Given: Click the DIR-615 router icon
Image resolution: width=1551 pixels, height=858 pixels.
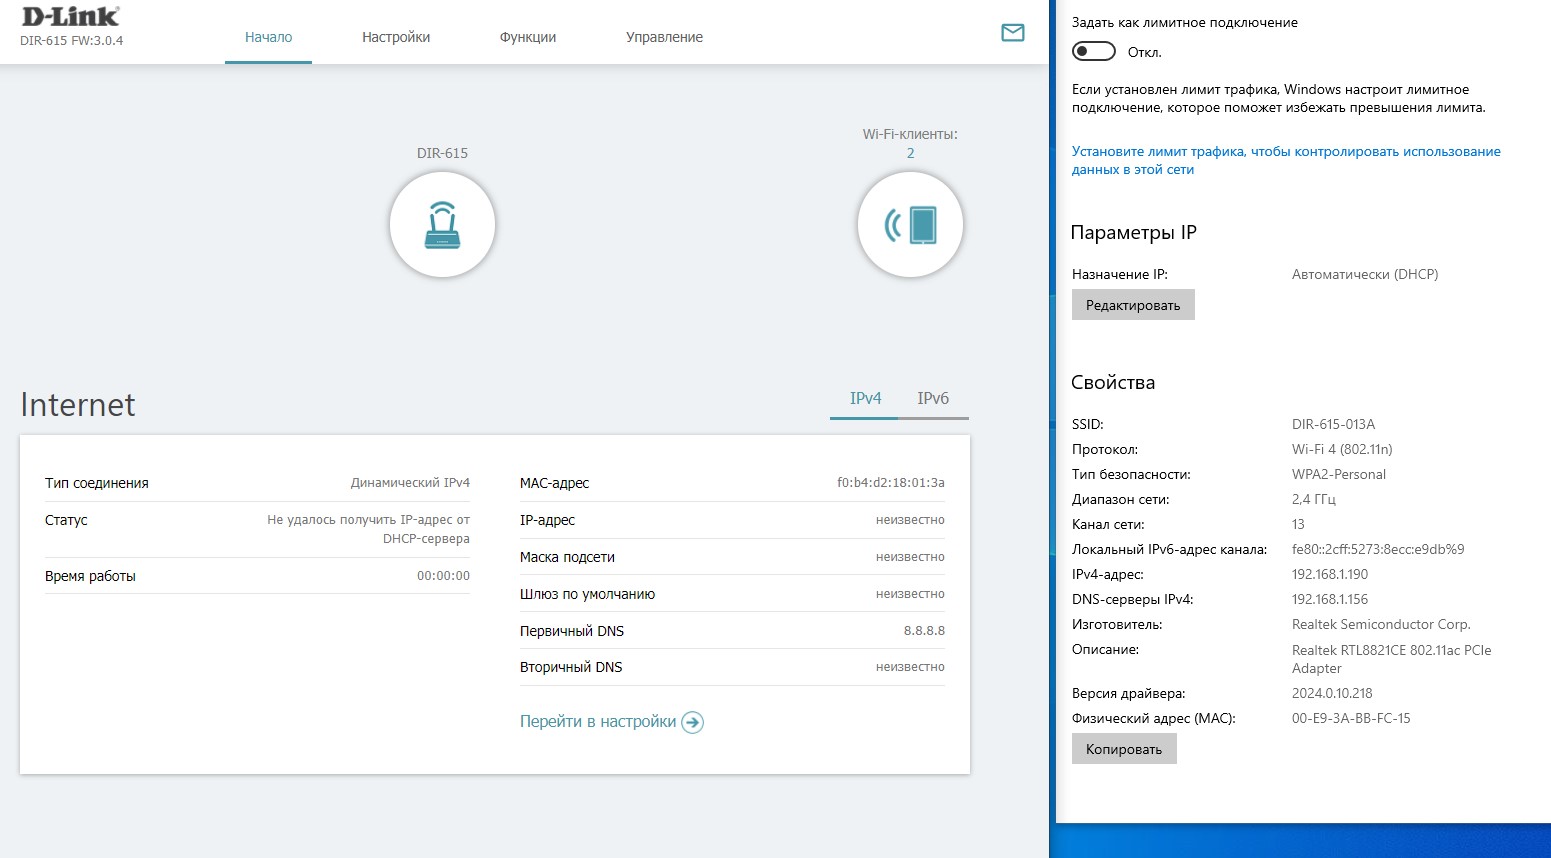Looking at the screenshot, I should point(442,225).
